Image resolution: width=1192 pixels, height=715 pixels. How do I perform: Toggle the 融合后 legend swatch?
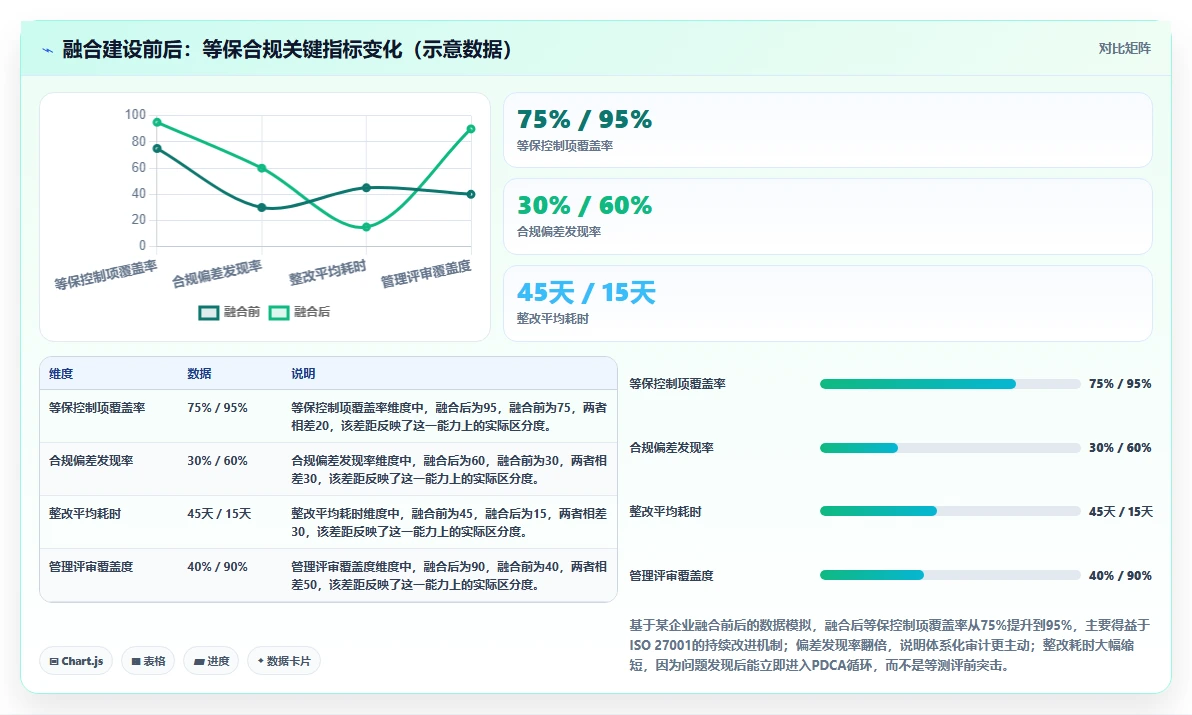279,312
